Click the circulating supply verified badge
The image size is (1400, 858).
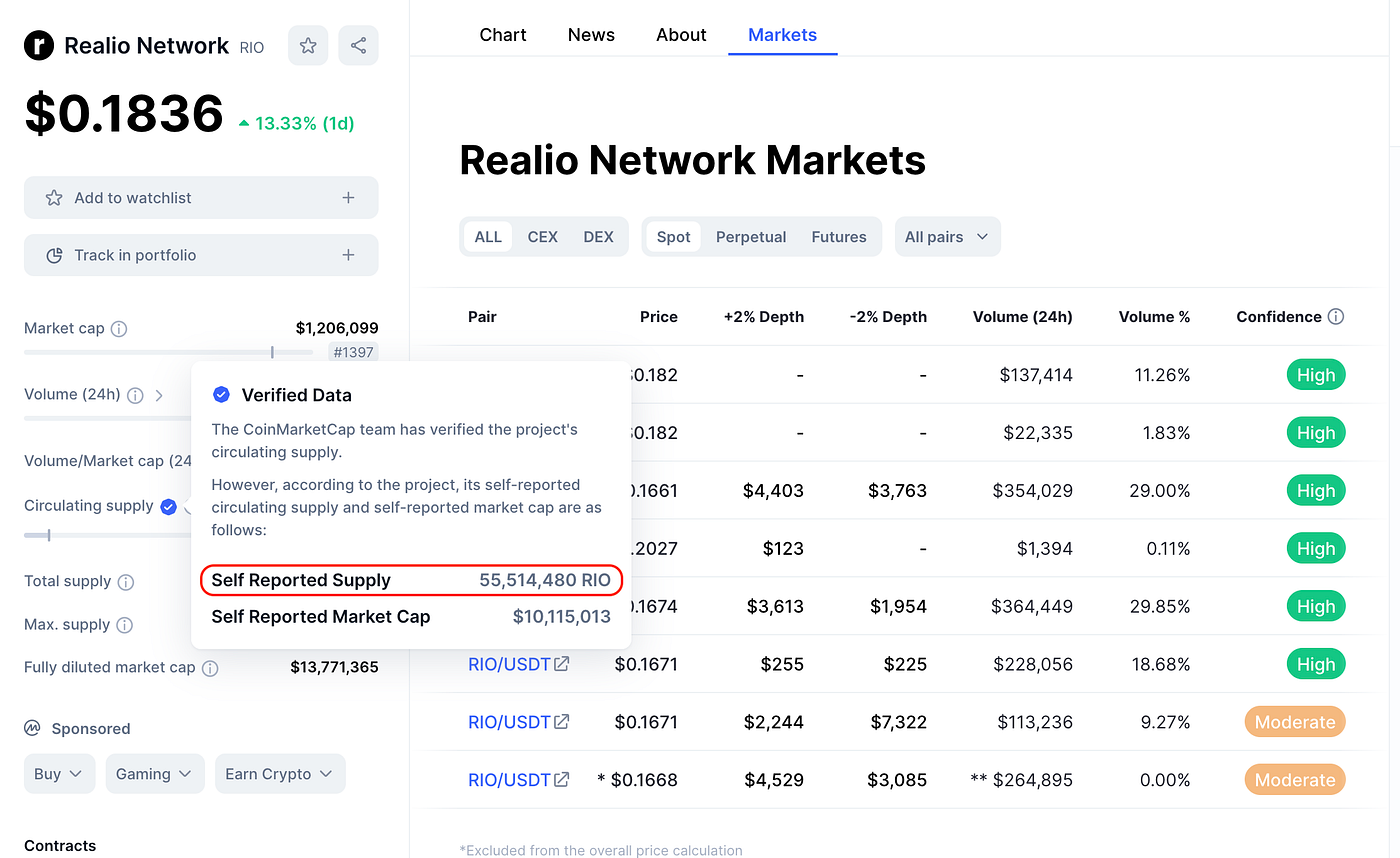(x=168, y=506)
